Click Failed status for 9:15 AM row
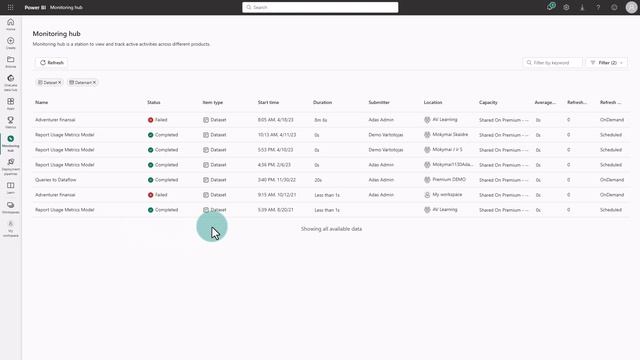Viewport: 640px width, 360px height. pyautogui.click(x=158, y=195)
